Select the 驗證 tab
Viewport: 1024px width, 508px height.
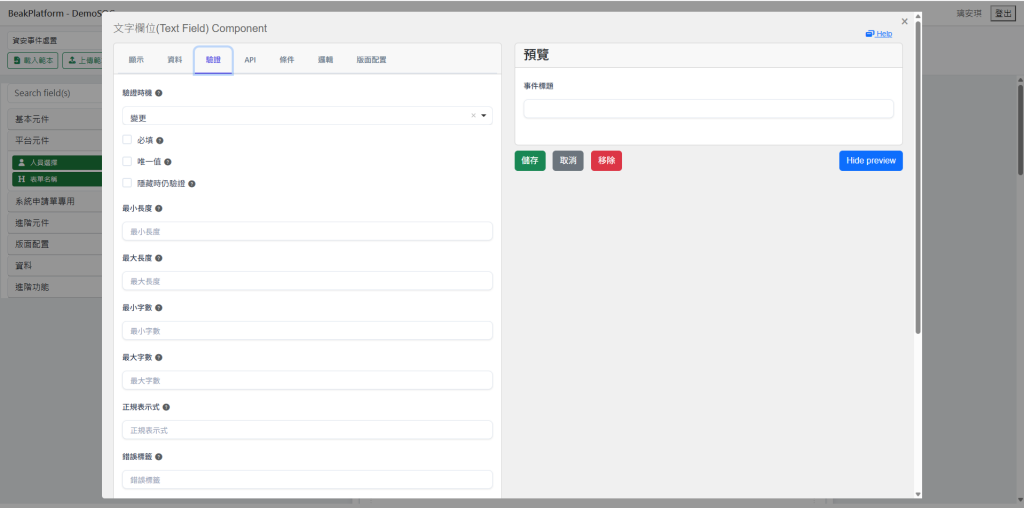(213, 59)
